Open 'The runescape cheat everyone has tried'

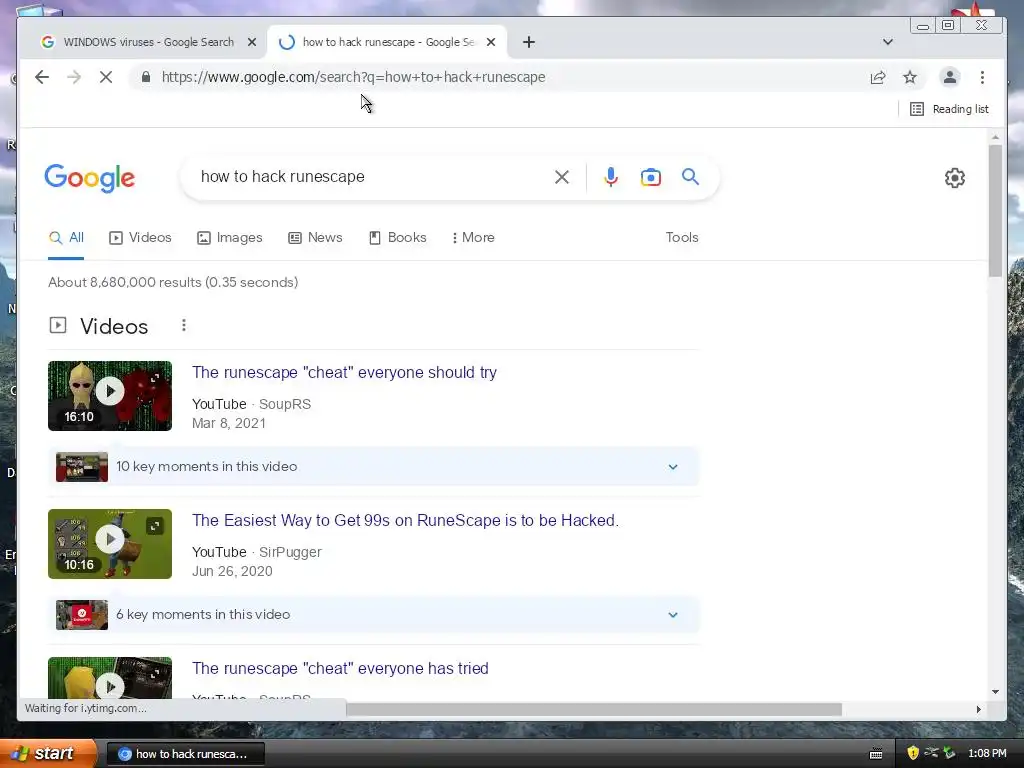pyautogui.click(x=340, y=669)
